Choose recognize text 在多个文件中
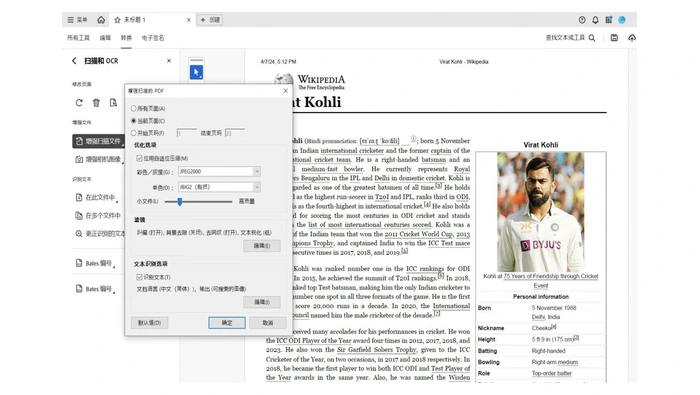Screen dimensions: 700x395 click(x=99, y=216)
